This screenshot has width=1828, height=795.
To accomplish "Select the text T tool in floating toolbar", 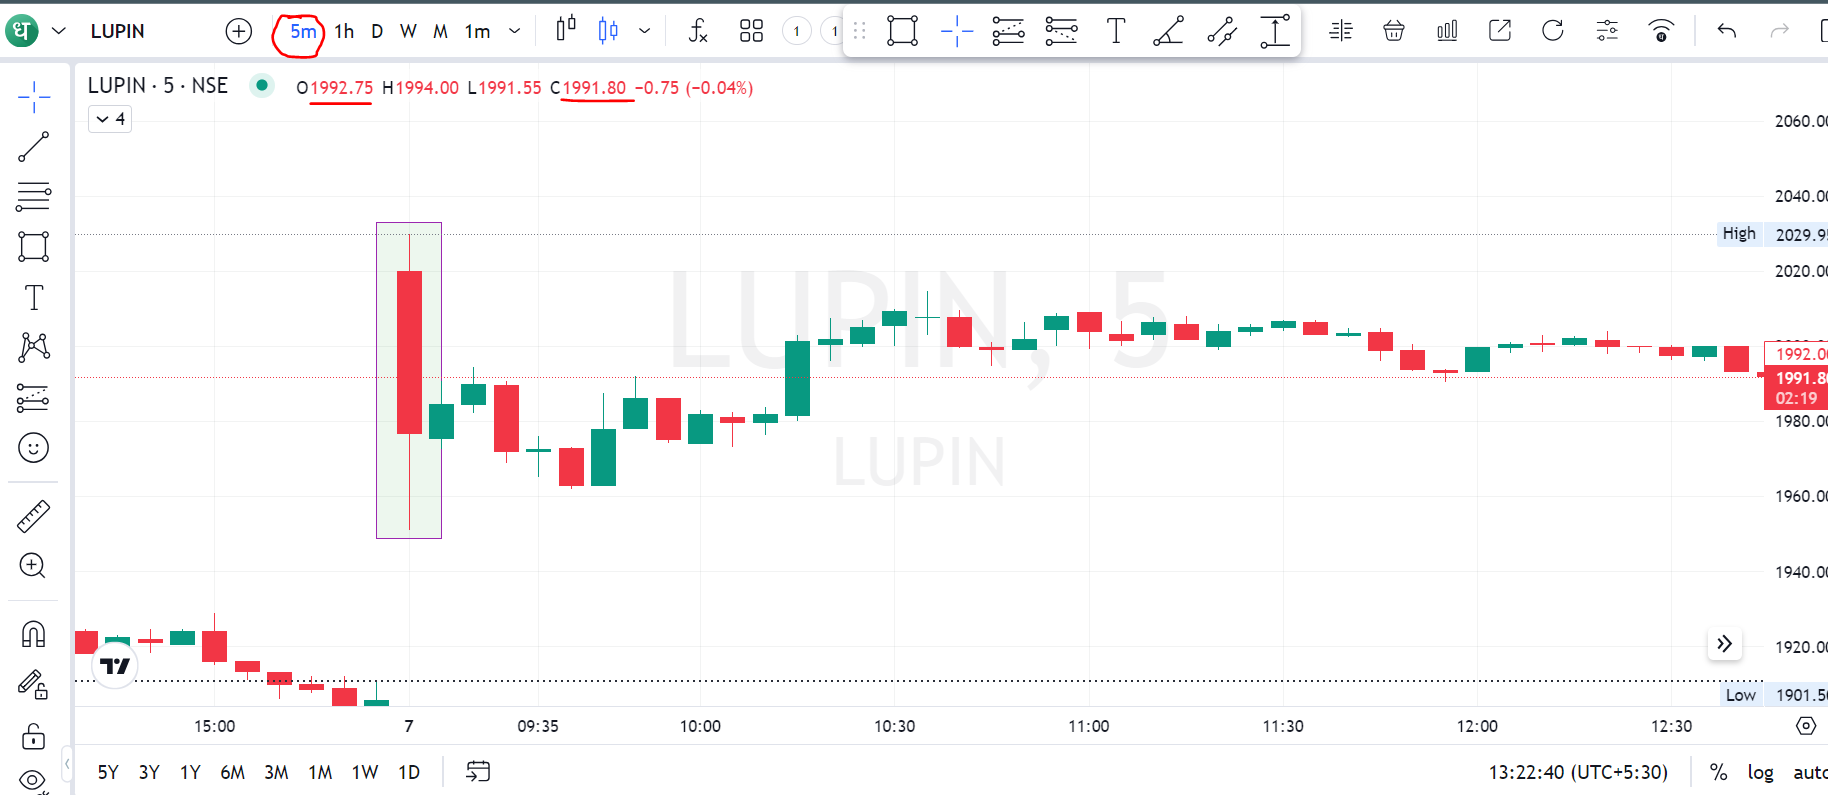I will tap(1116, 31).
